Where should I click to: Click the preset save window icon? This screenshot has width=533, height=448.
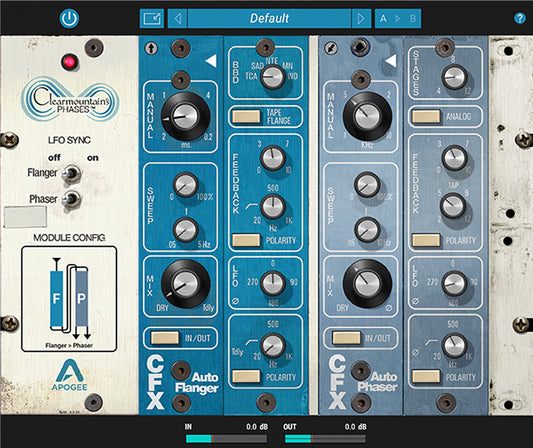coord(152,18)
